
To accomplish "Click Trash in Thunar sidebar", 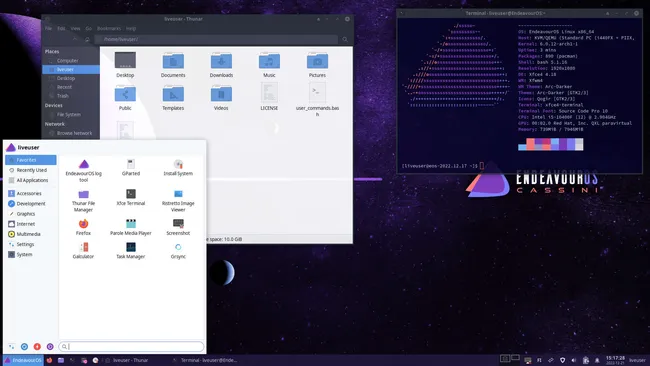I will coord(71,96).
